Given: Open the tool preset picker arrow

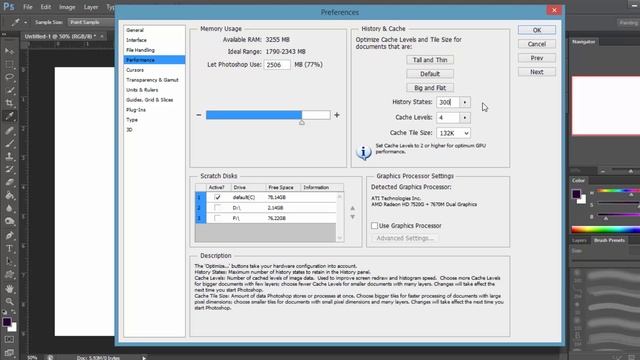Looking at the screenshot, I should pyautogui.click(x=25, y=22).
